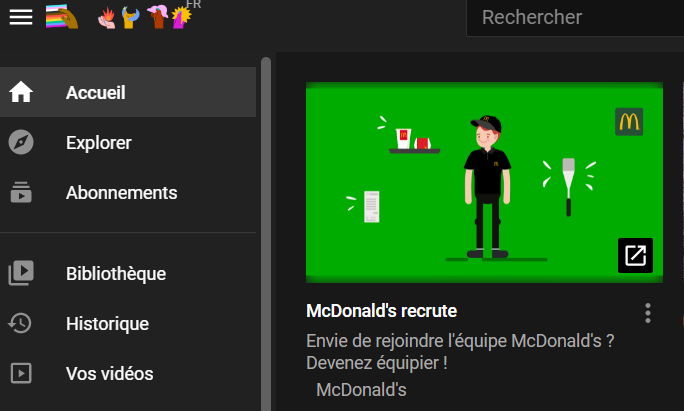The height and width of the screenshot is (411, 684).
Task: Click the Explorer compass icon
Action: pos(21,142)
